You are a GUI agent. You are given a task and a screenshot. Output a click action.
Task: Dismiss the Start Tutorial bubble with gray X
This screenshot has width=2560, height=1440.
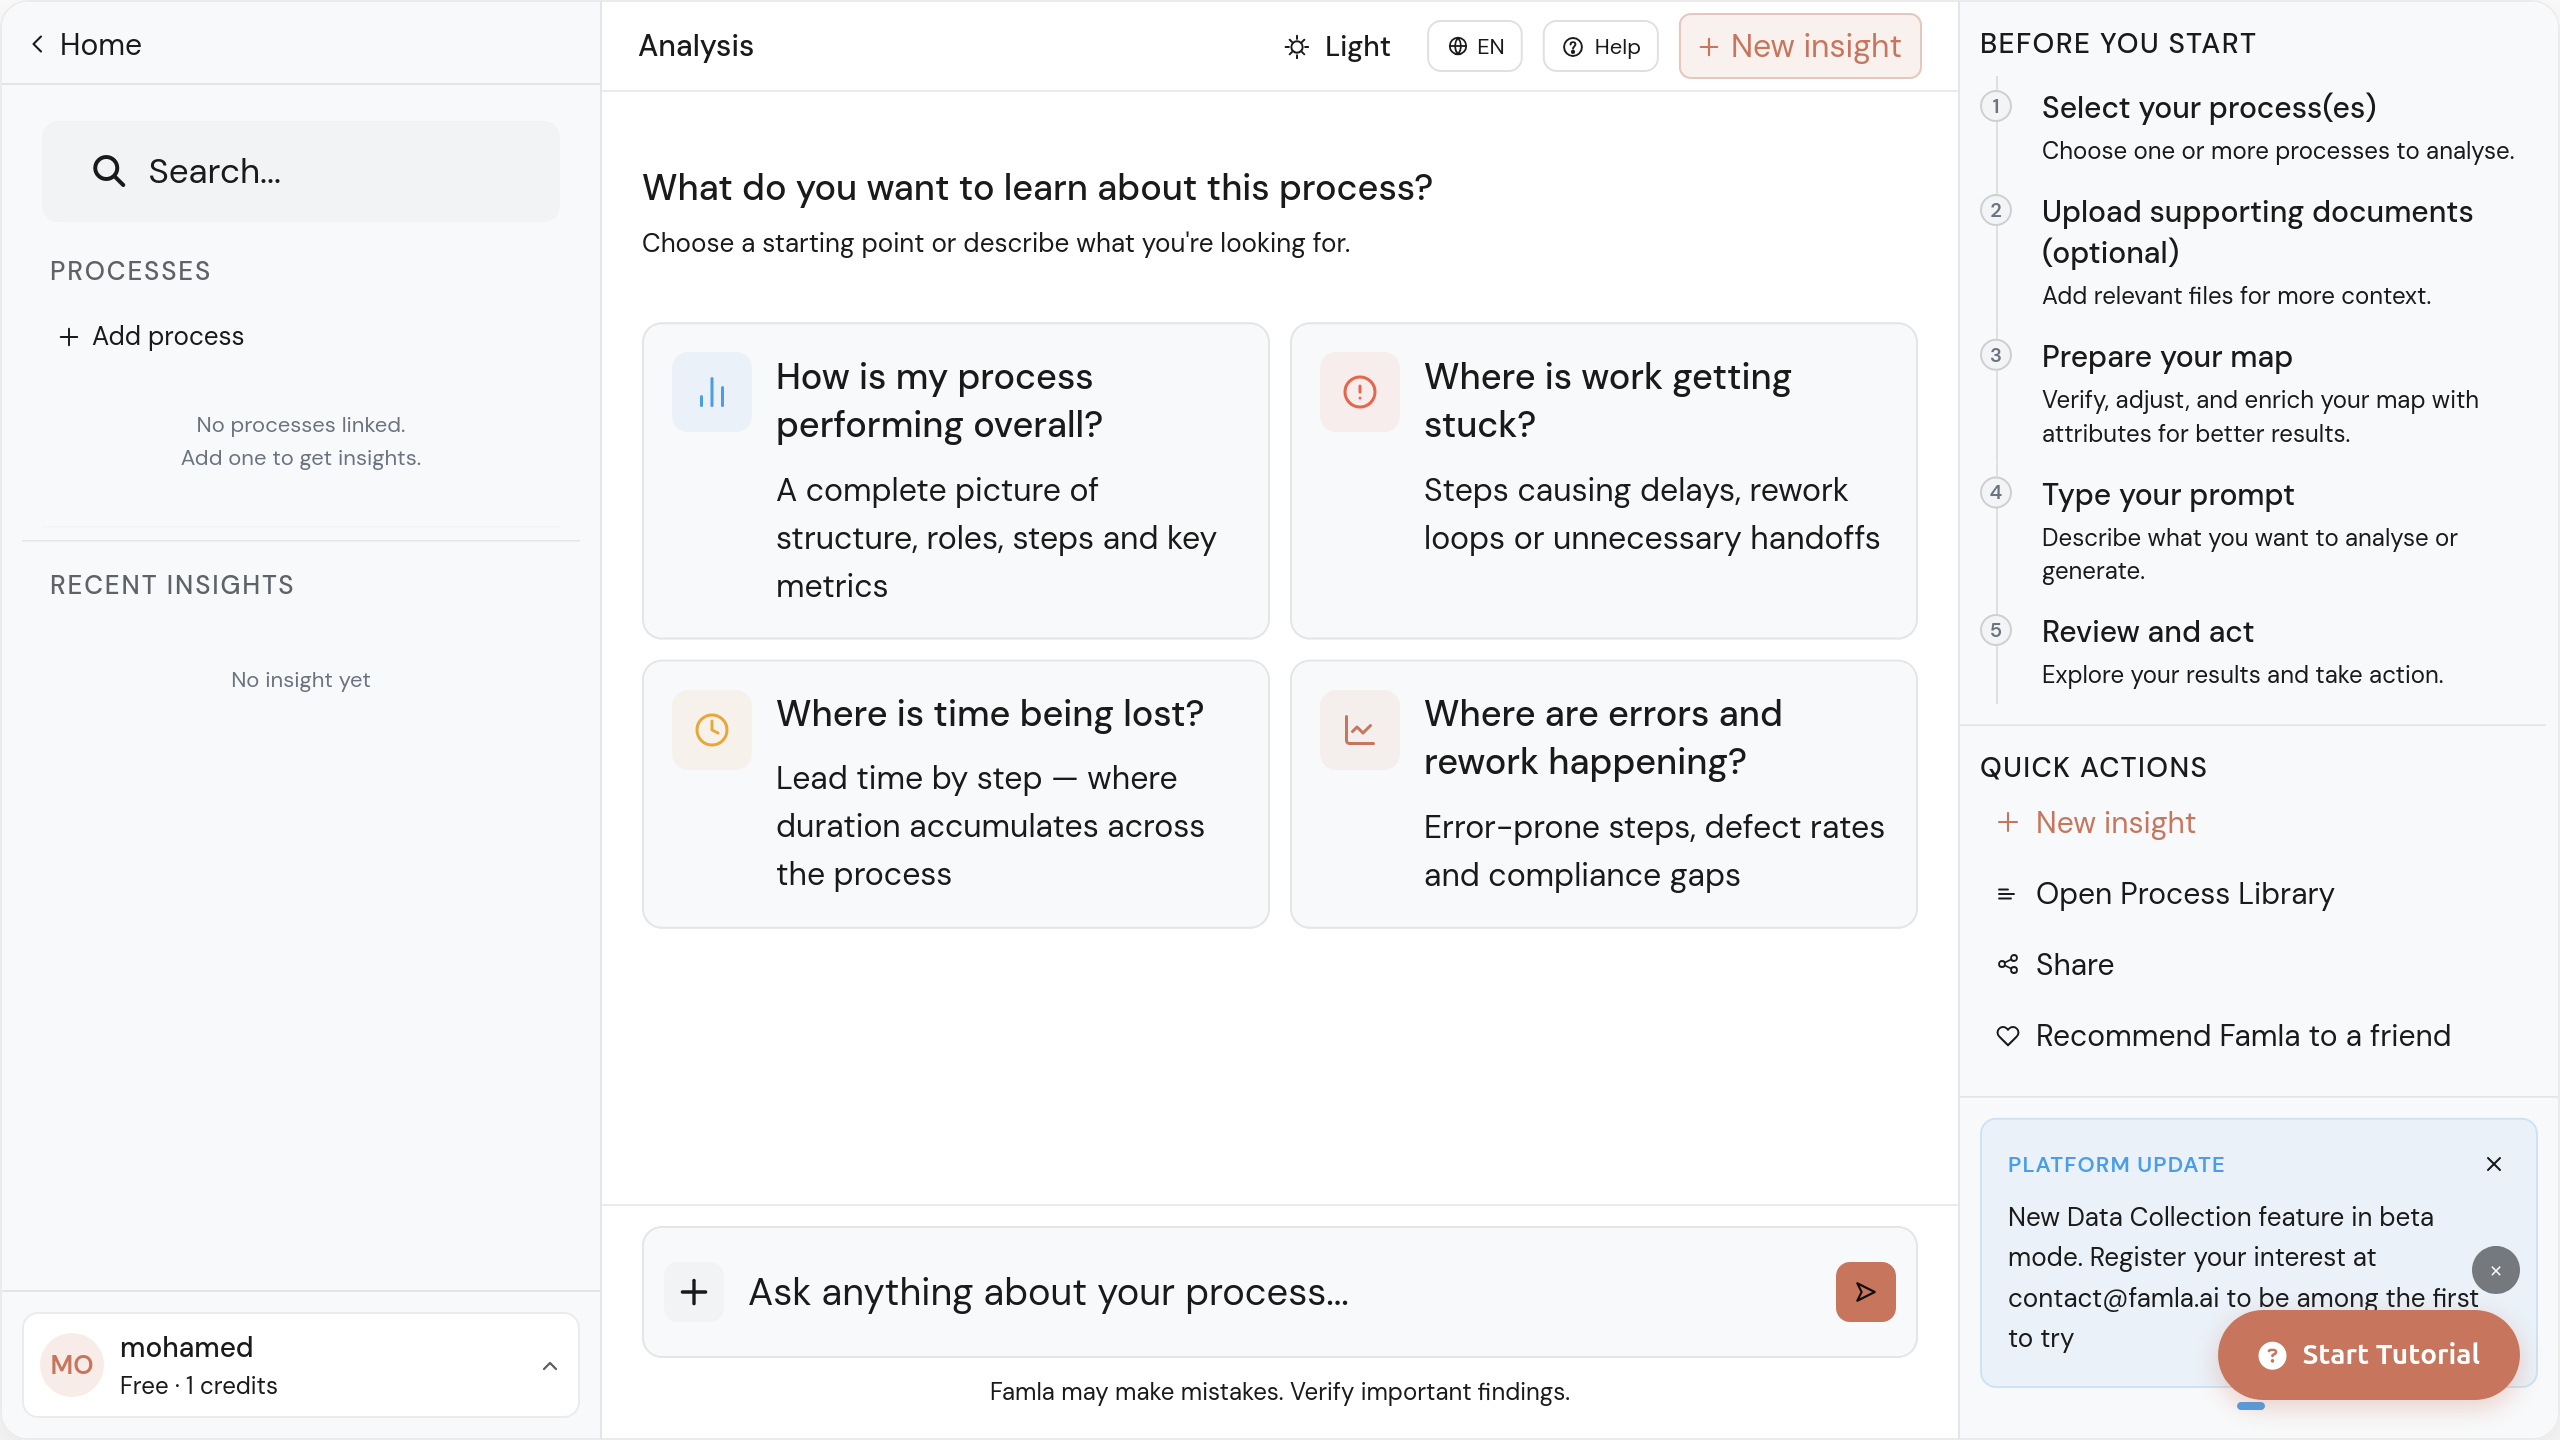[2496, 1270]
